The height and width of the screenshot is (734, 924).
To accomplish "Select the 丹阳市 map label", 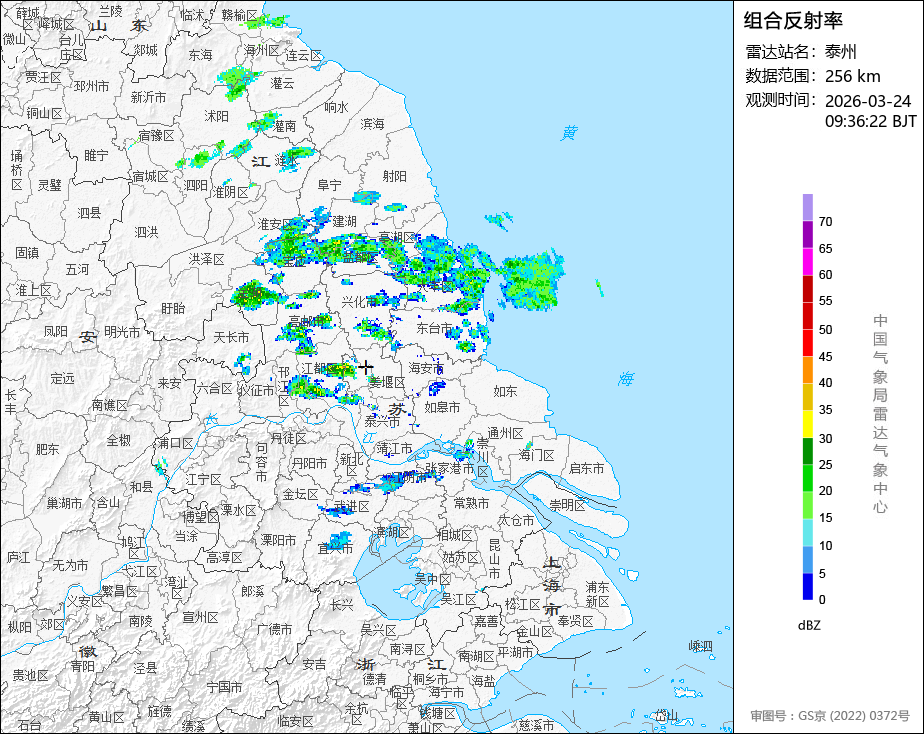I will click(309, 464).
